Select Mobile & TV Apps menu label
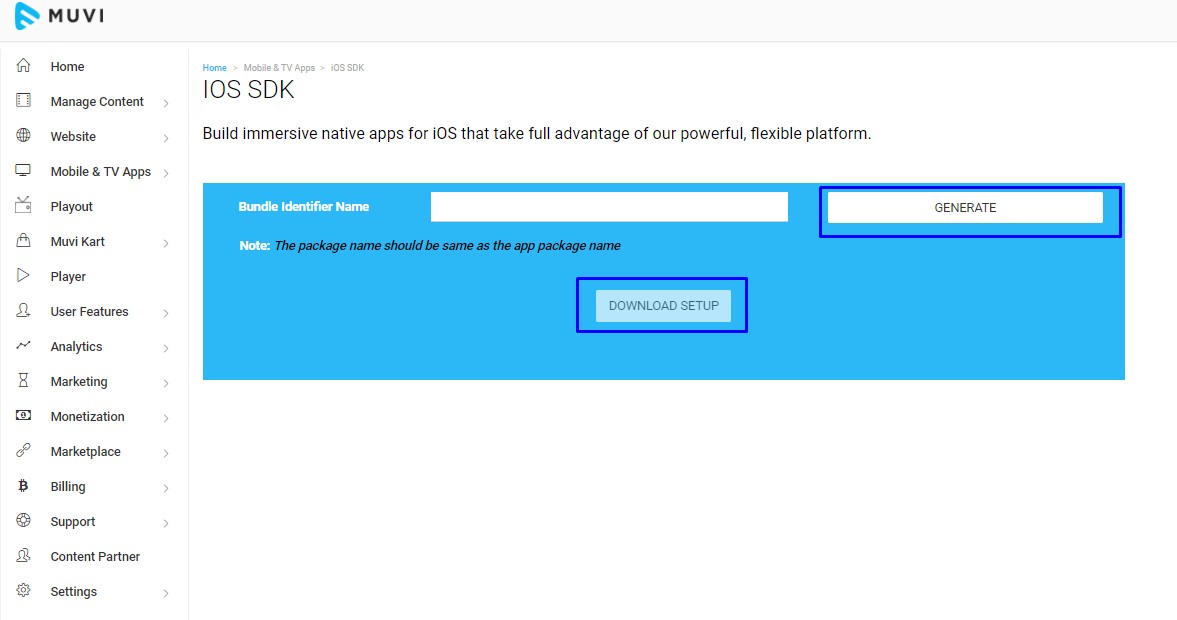The image size is (1177, 620). 101,171
